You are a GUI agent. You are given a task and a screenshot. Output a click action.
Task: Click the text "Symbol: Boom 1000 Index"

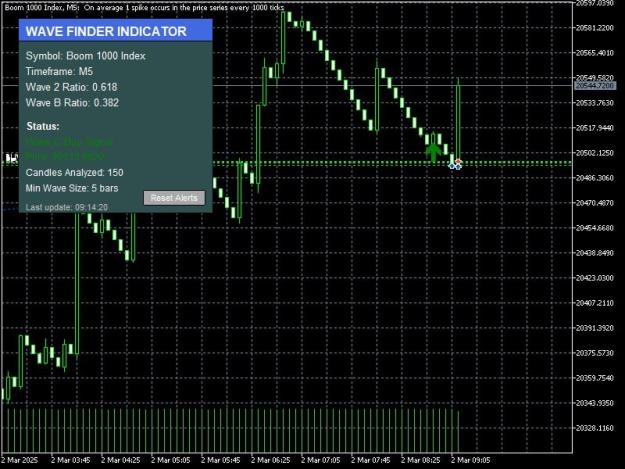point(86,56)
